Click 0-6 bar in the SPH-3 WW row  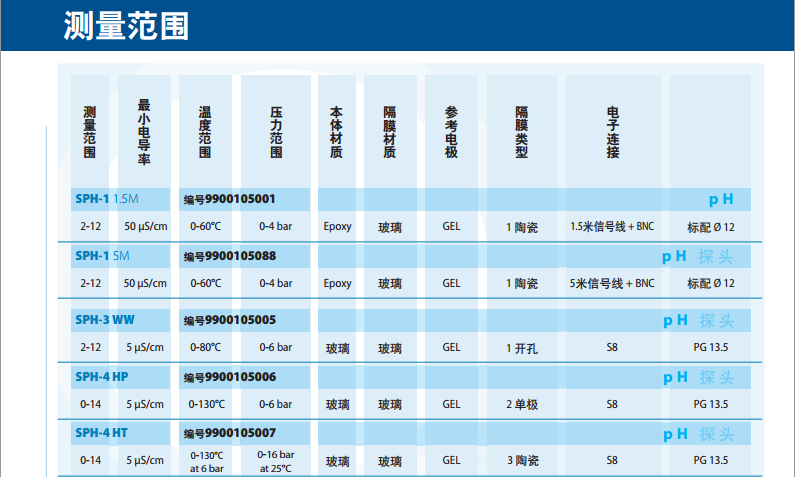[x=276, y=347]
